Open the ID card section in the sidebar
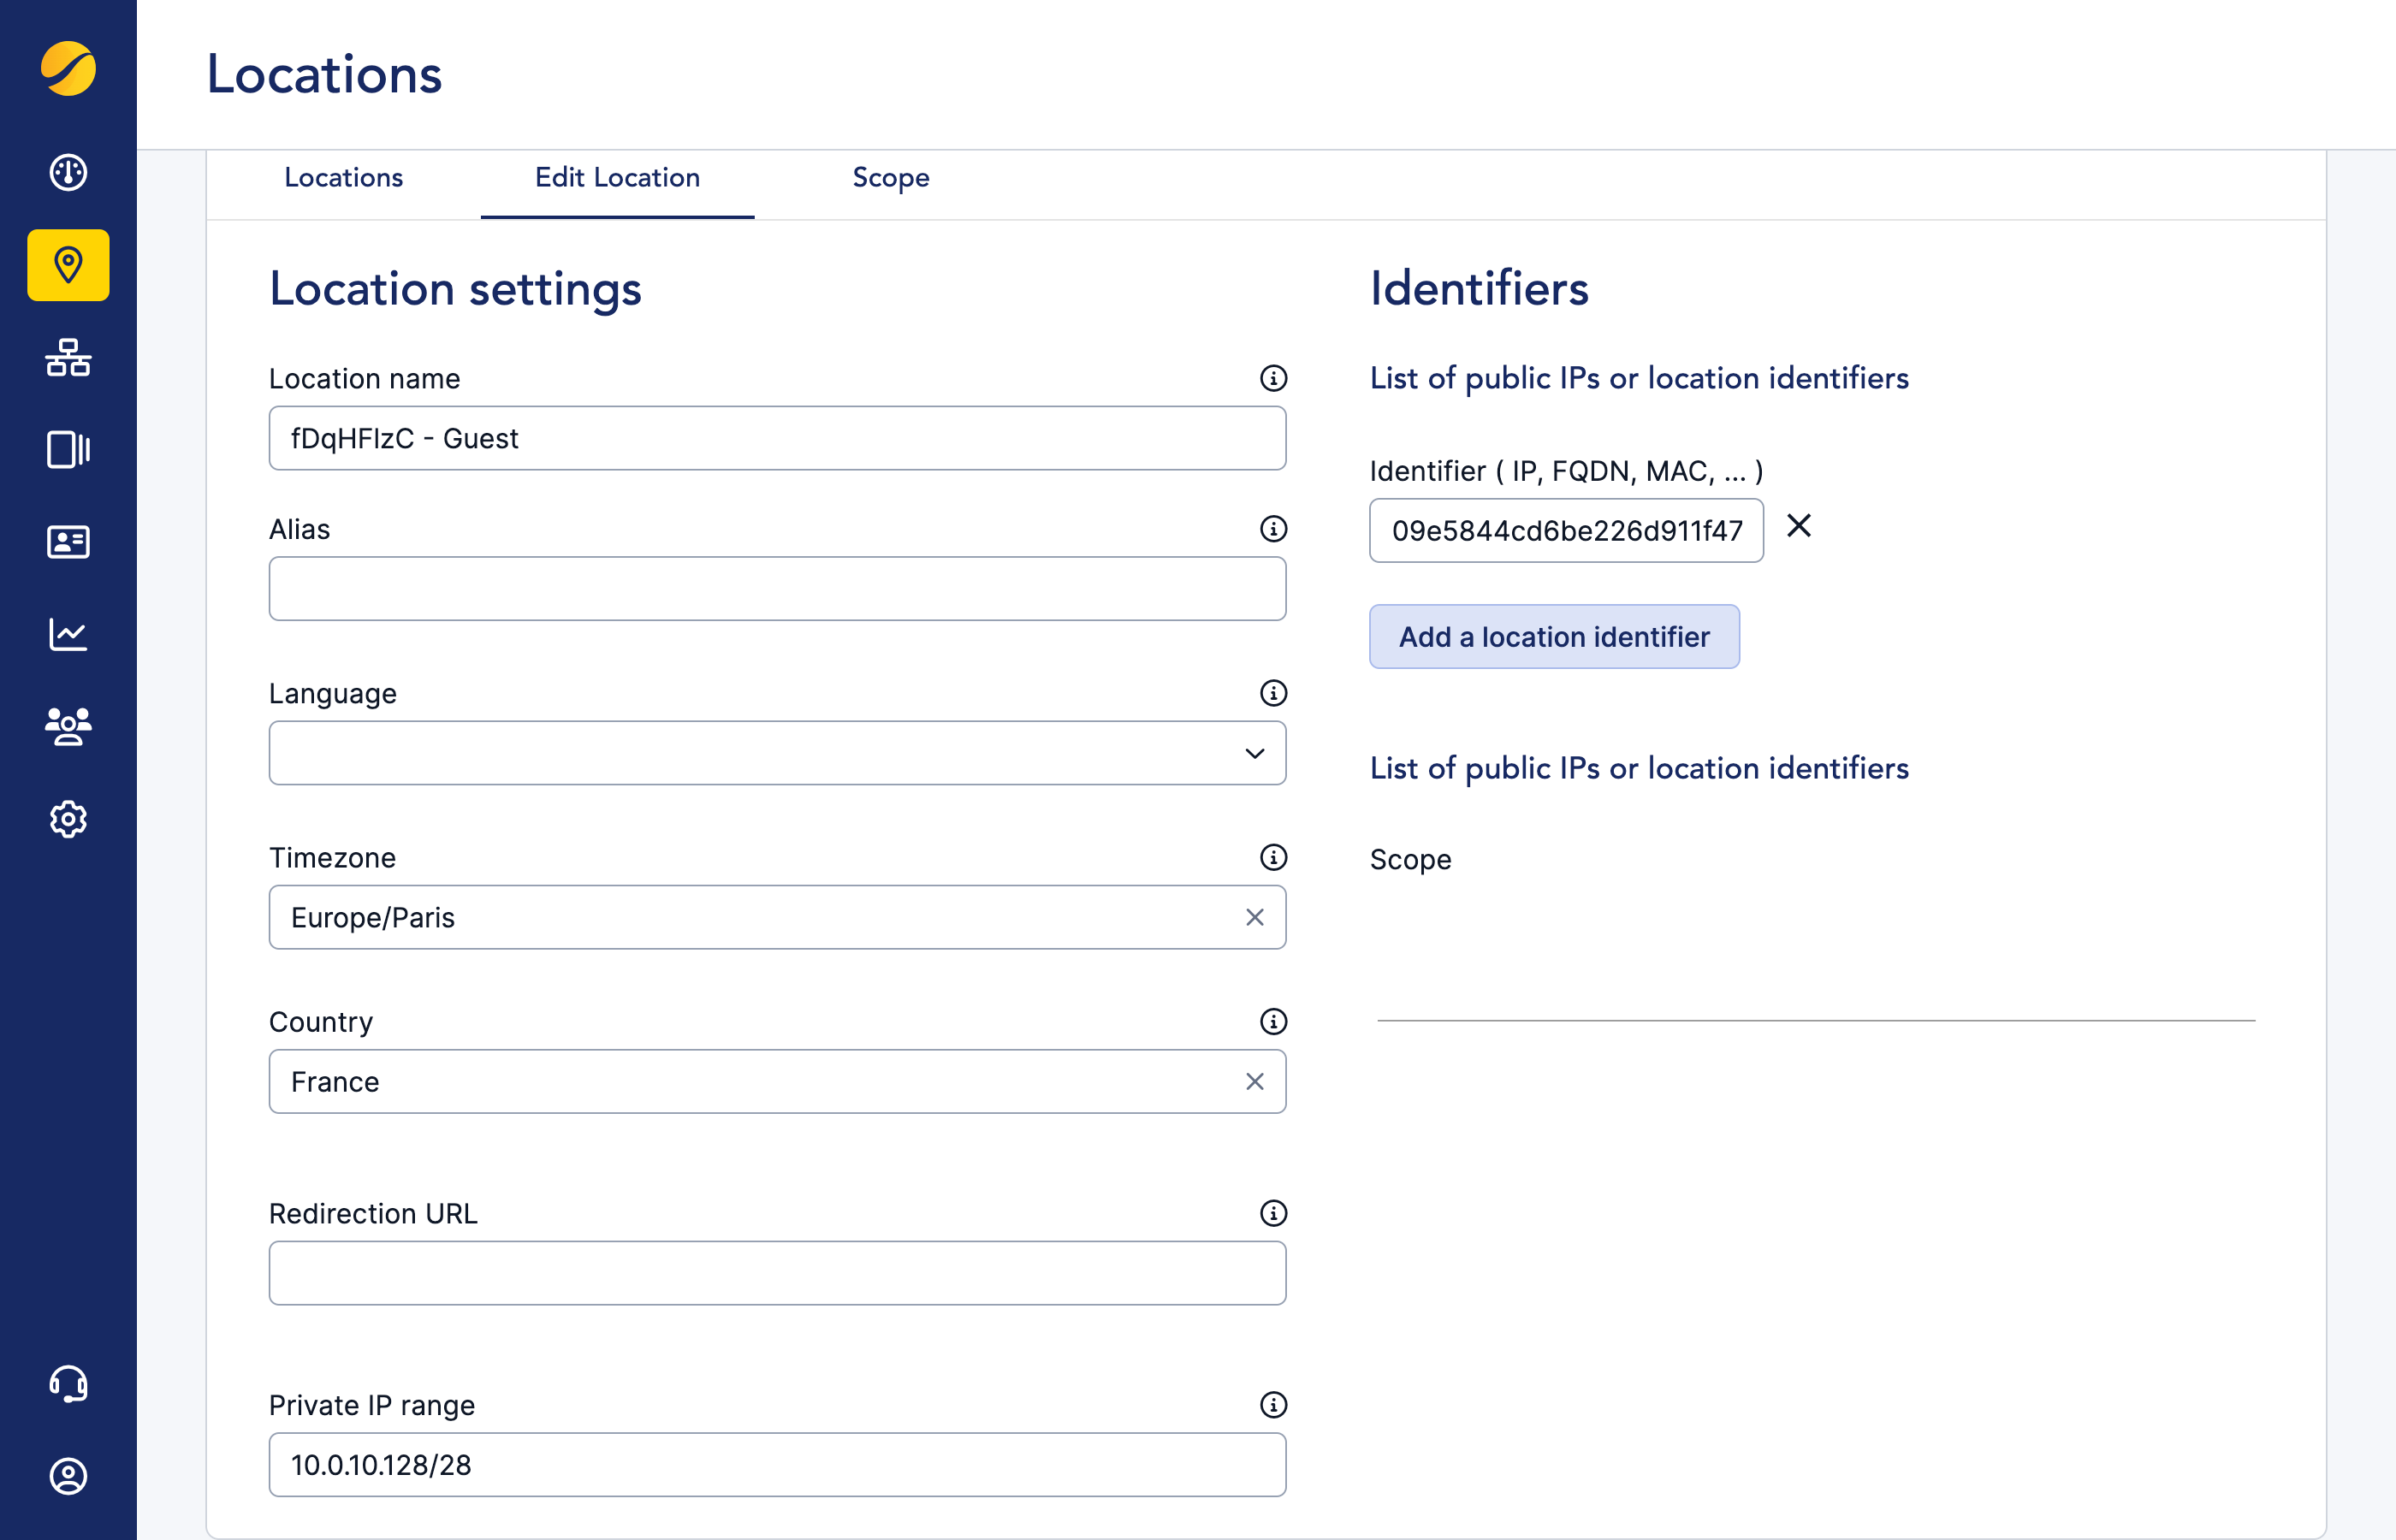The width and height of the screenshot is (2396, 1540). point(67,542)
